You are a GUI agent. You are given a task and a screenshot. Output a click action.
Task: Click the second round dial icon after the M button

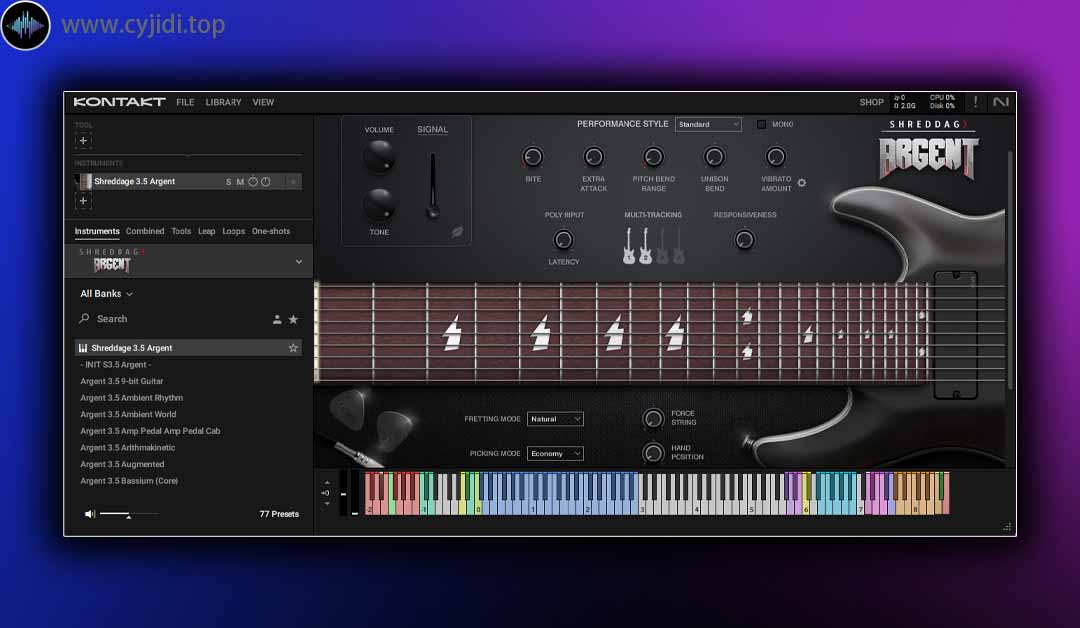click(x=265, y=182)
